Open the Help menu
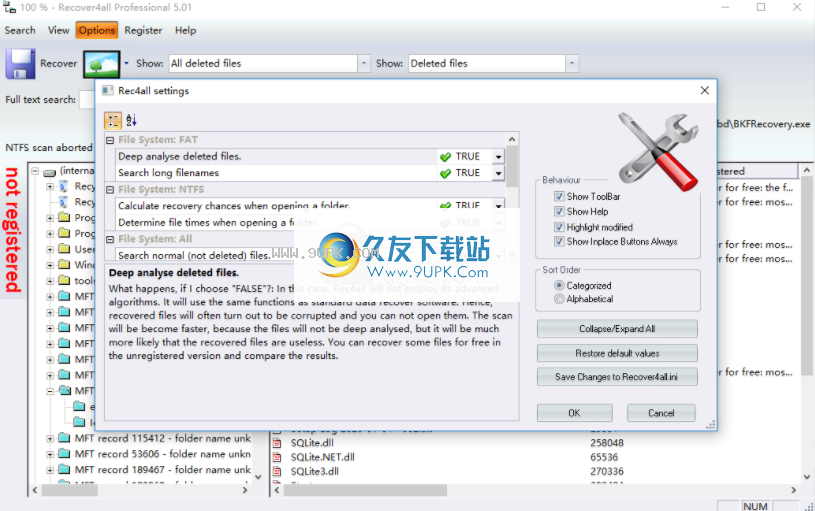 (x=186, y=30)
